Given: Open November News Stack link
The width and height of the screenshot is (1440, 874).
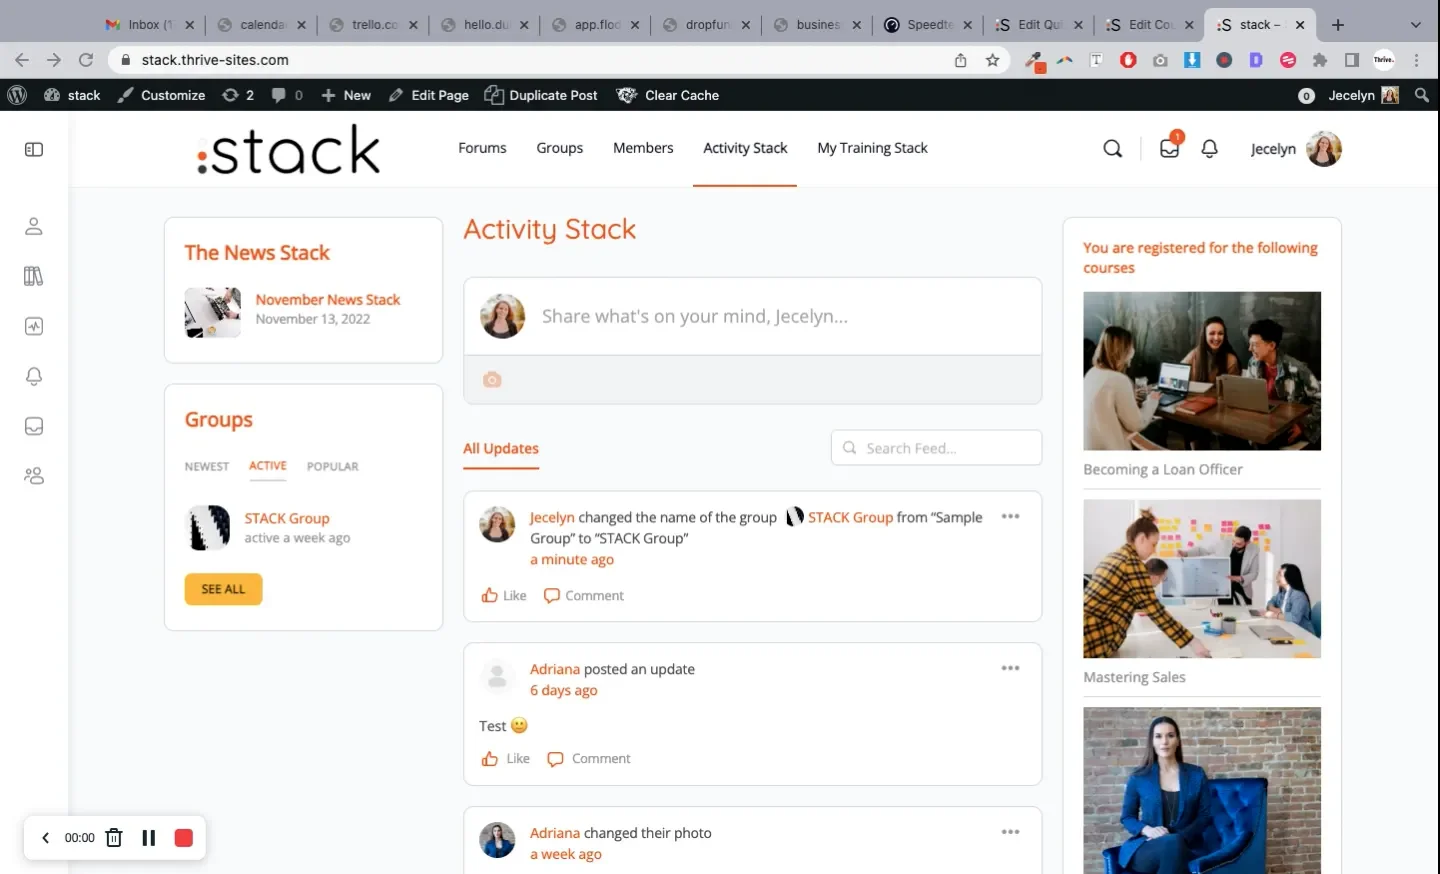Looking at the screenshot, I should pos(327,300).
